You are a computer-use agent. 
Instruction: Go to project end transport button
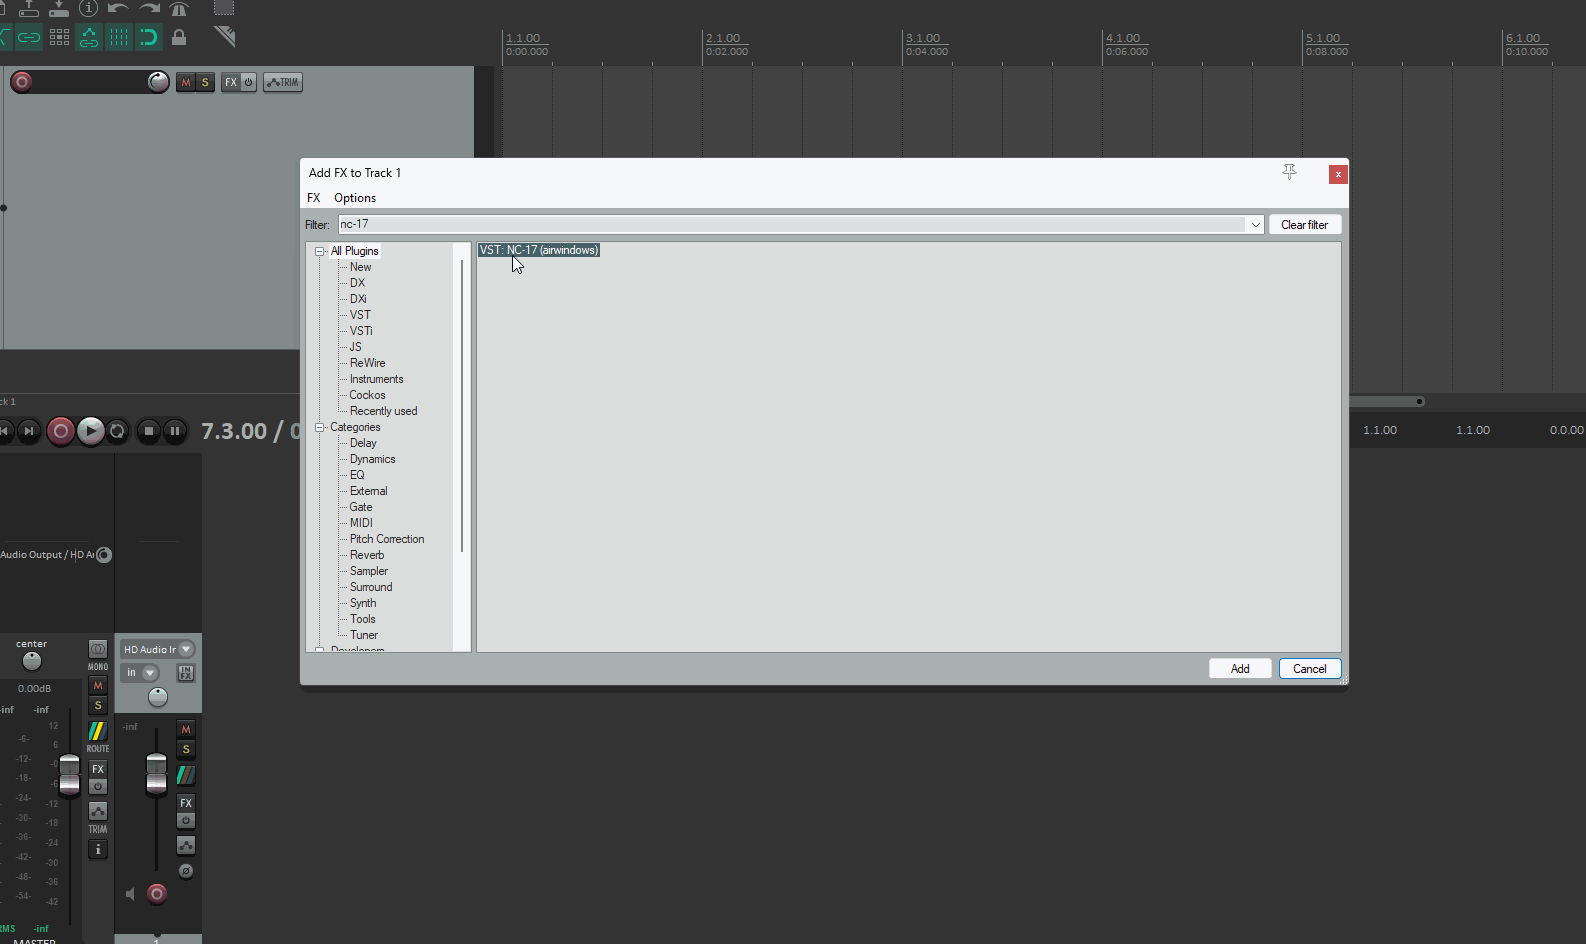29,431
